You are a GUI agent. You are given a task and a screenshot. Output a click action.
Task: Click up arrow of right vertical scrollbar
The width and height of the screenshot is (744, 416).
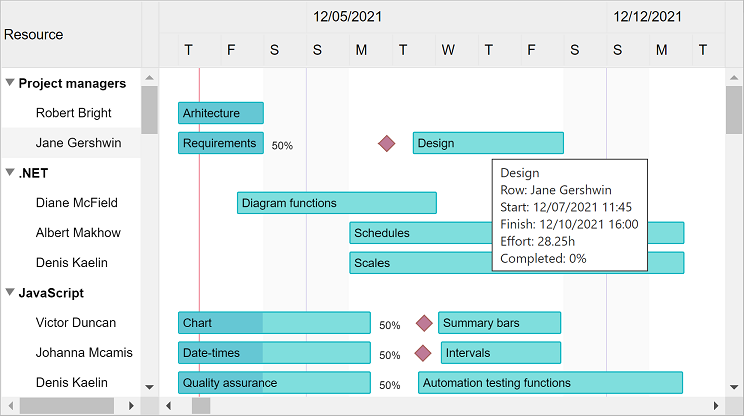pos(734,77)
